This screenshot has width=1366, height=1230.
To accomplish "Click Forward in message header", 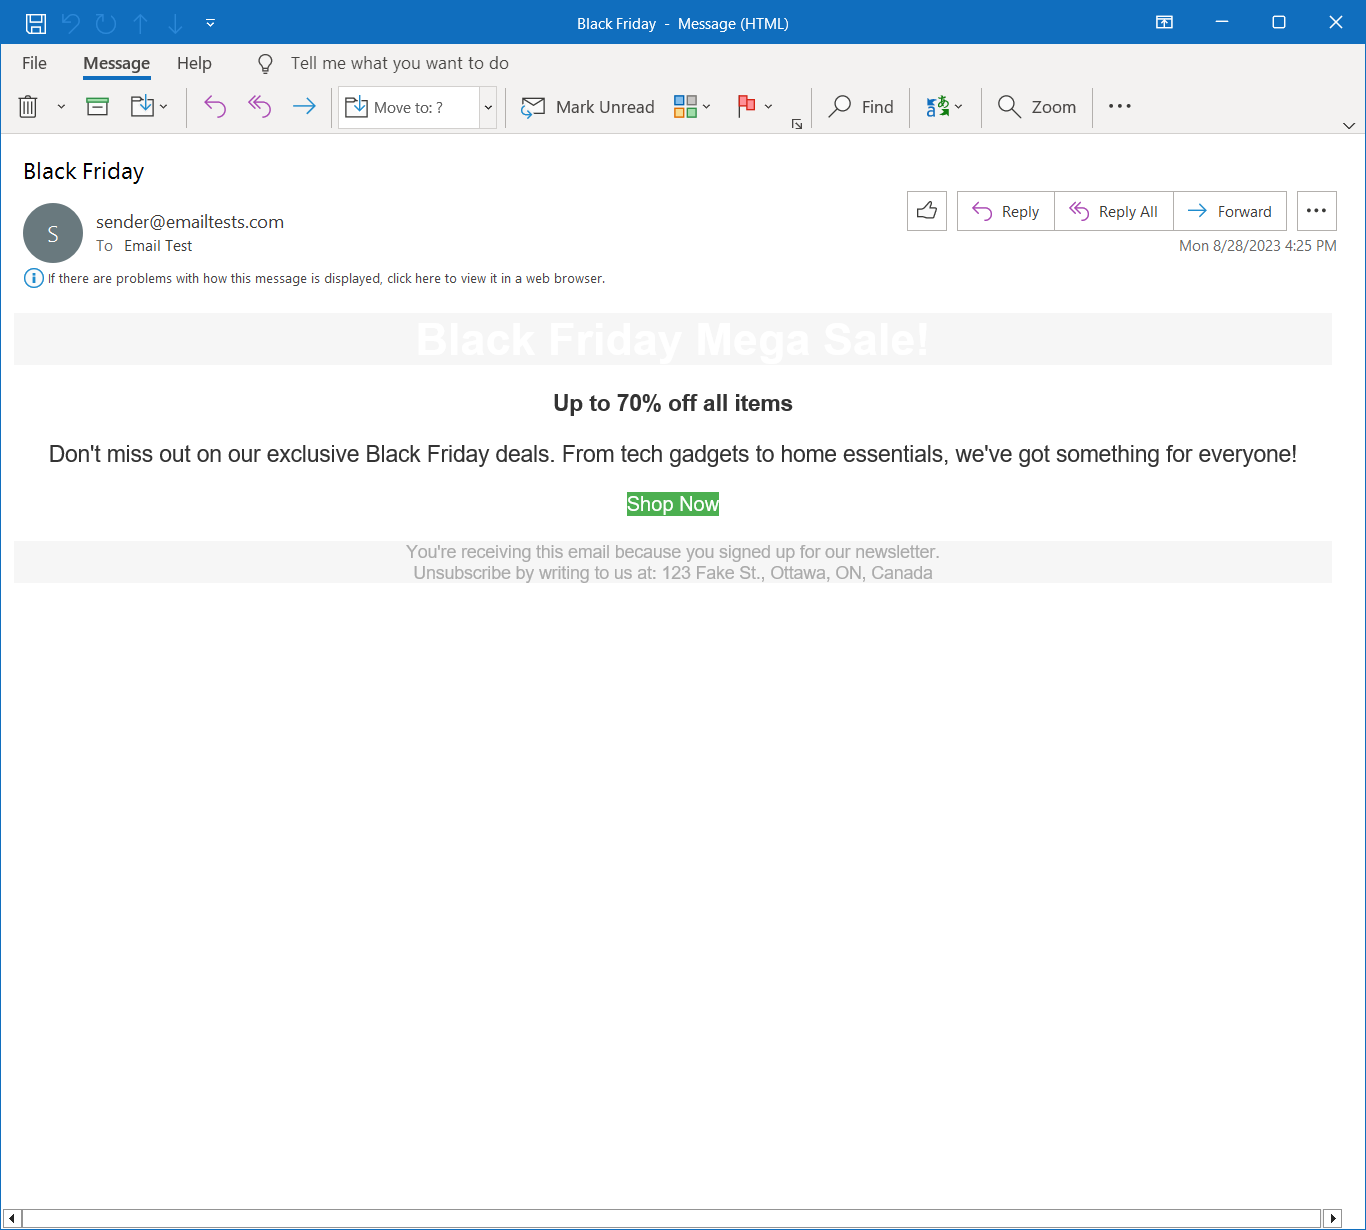I will tap(1230, 211).
